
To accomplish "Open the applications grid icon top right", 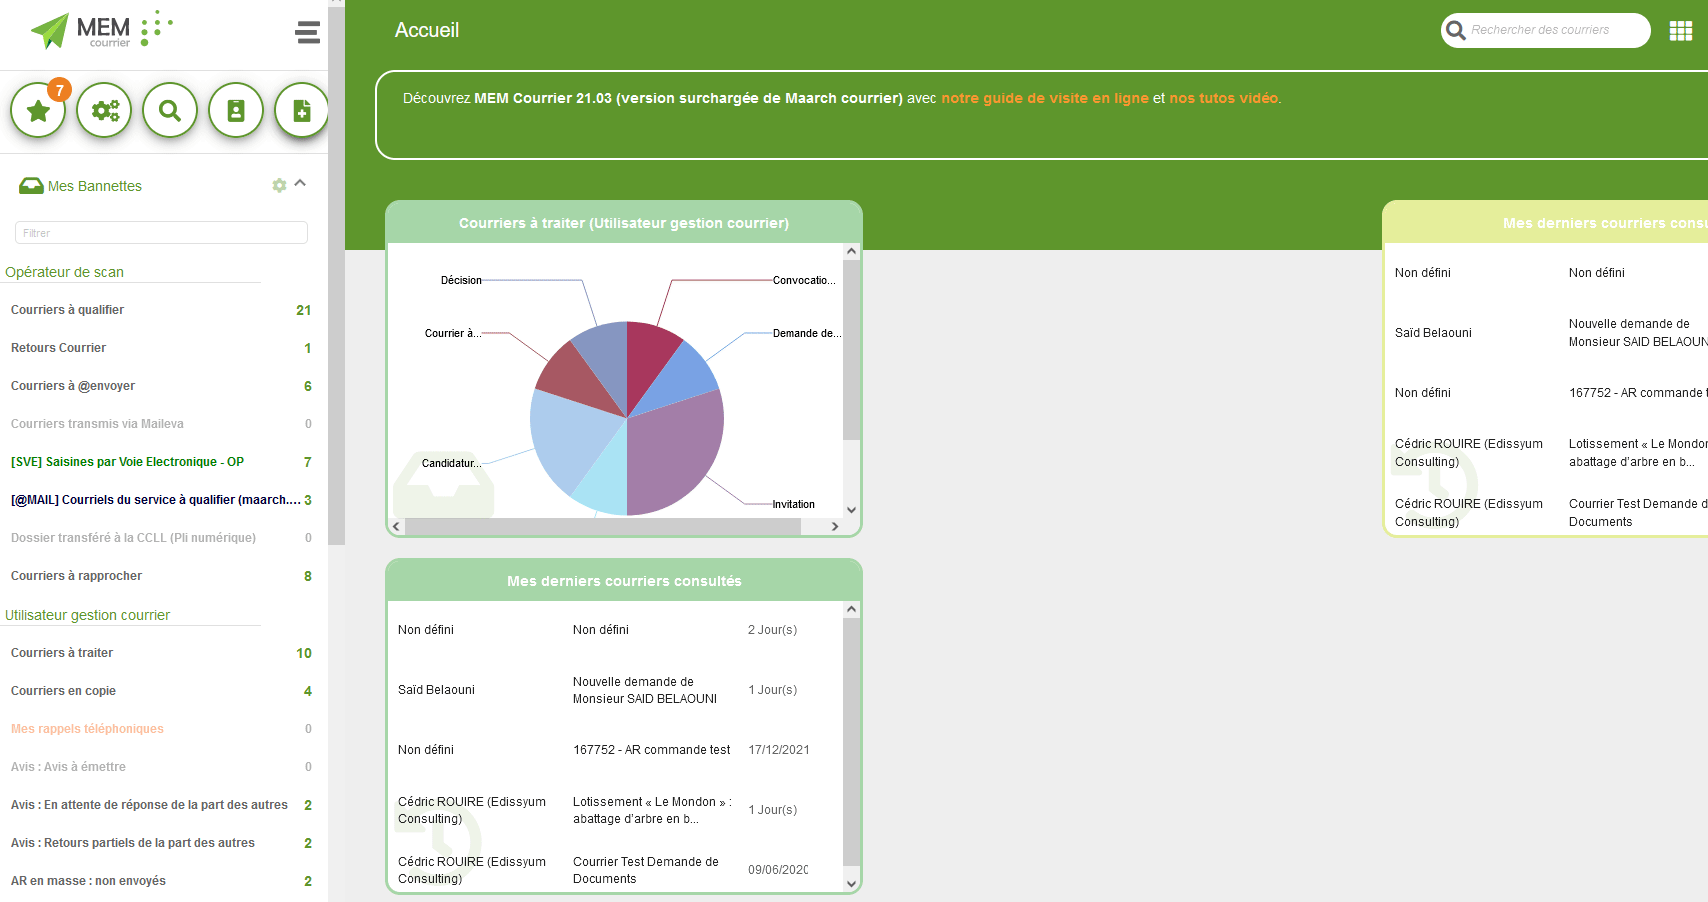I will tap(1680, 31).
